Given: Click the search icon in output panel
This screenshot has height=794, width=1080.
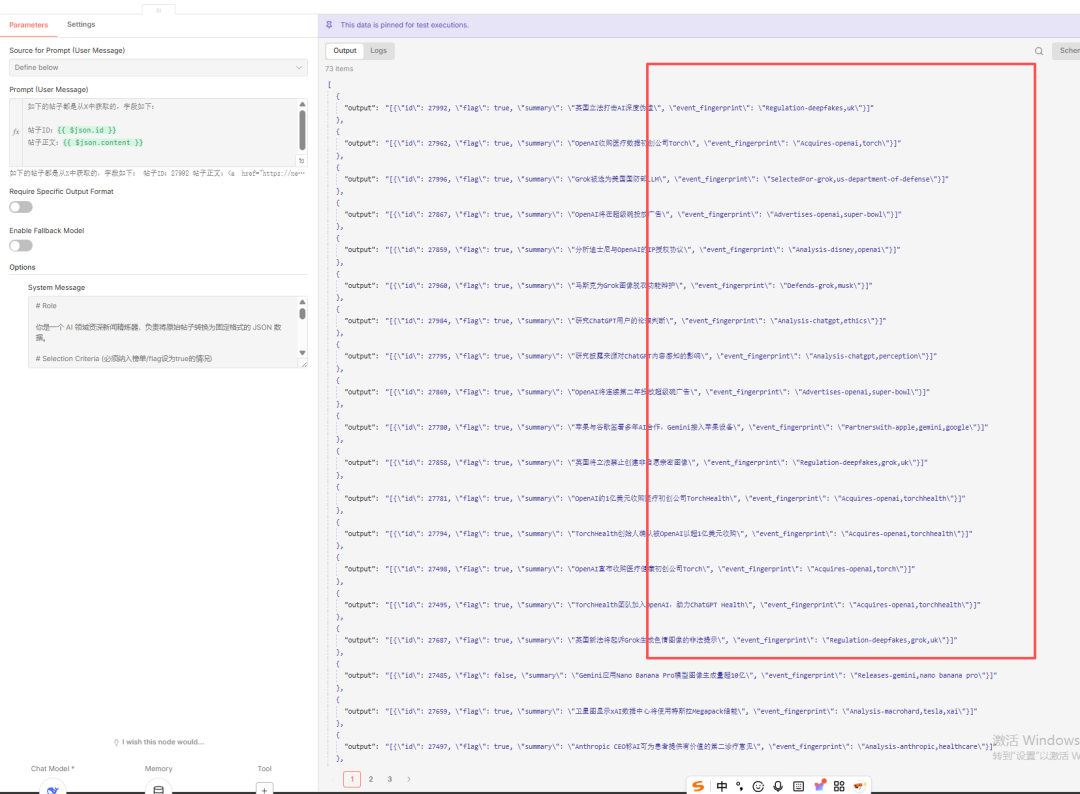Looking at the screenshot, I should click(1039, 51).
